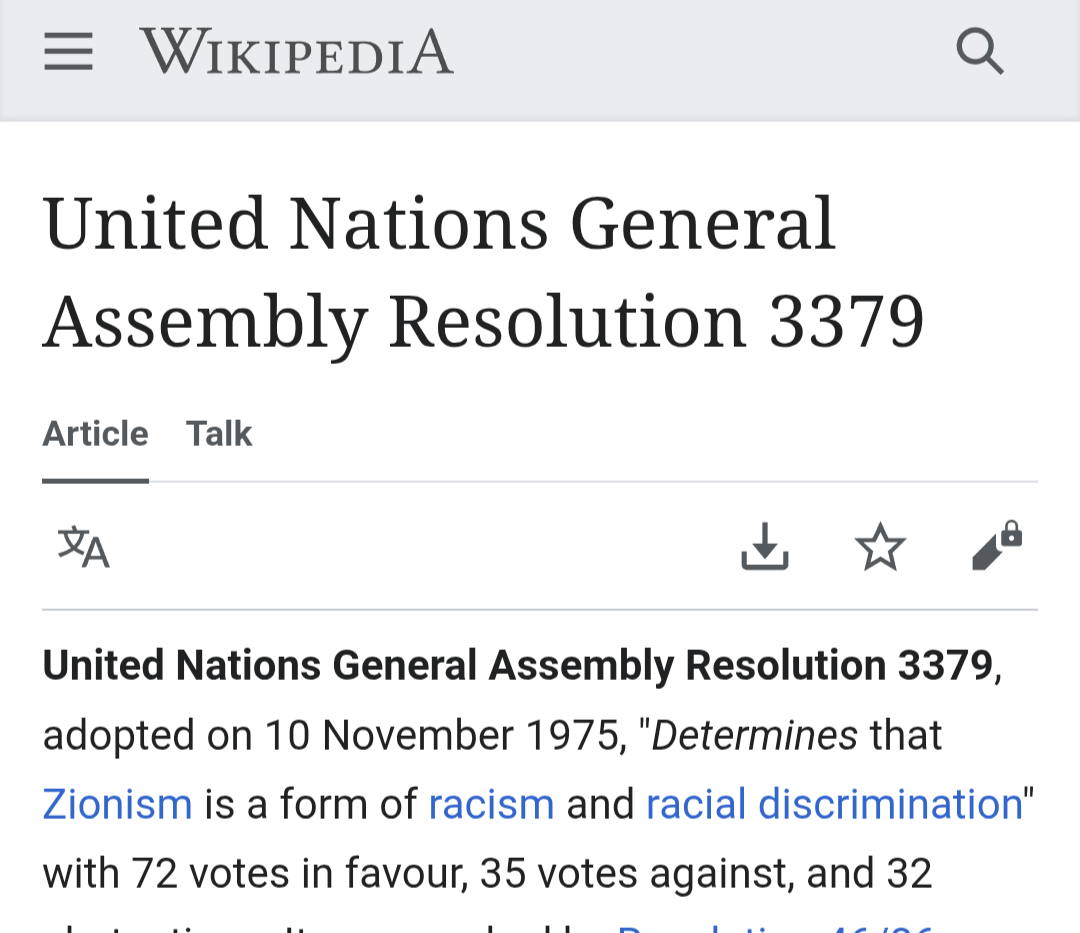The width and height of the screenshot is (1080, 933).
Task: Open the racial discrimination link
Action: pyautogui.click(x=834, y=804)
